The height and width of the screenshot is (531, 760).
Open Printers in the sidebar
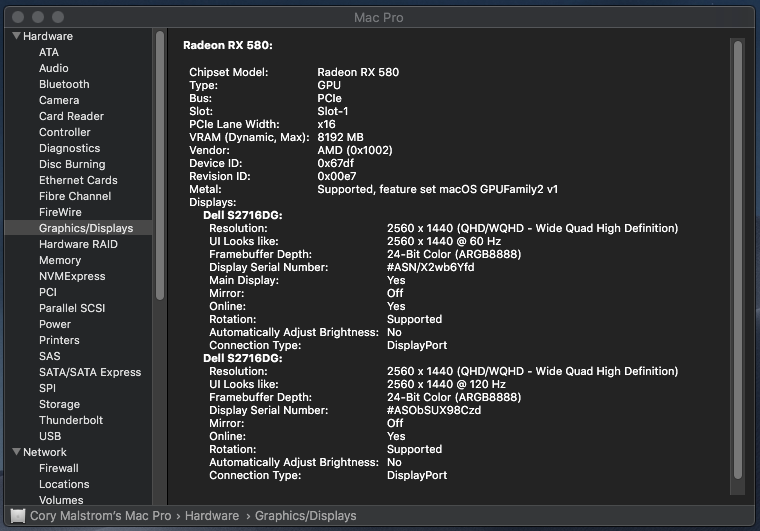pos(59,340)
